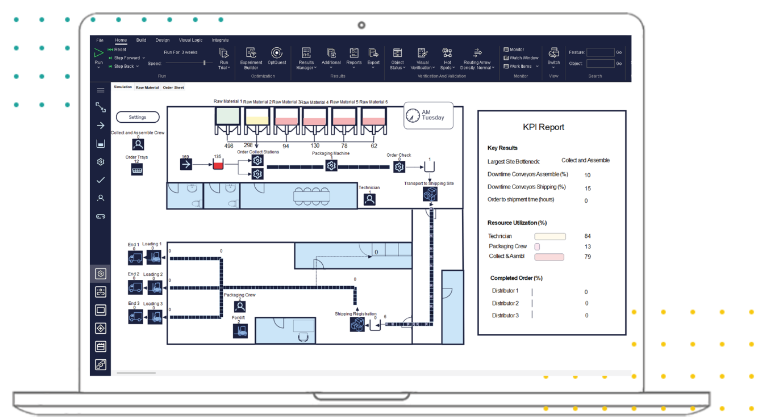Select the Order Sheet tab
Image resolution: width=777 pixels, height=418 pixels.
pyautogui.click(x=173, y=87)
